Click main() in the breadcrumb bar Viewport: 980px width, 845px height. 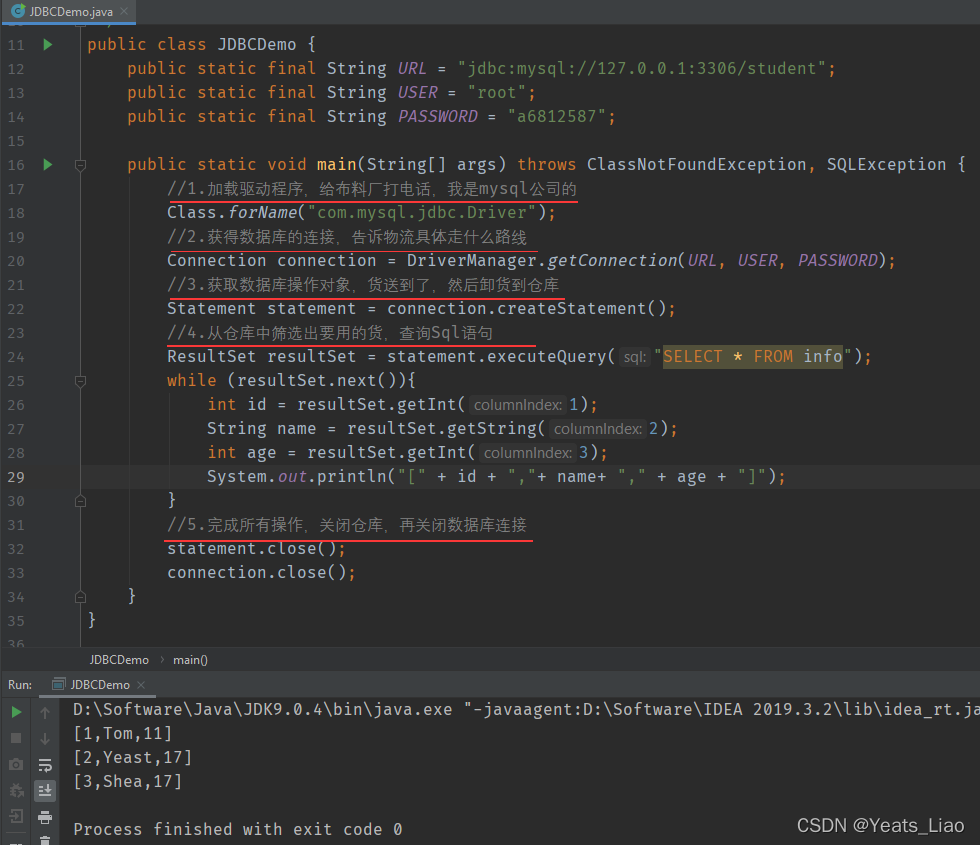click(x=190, y=660)
